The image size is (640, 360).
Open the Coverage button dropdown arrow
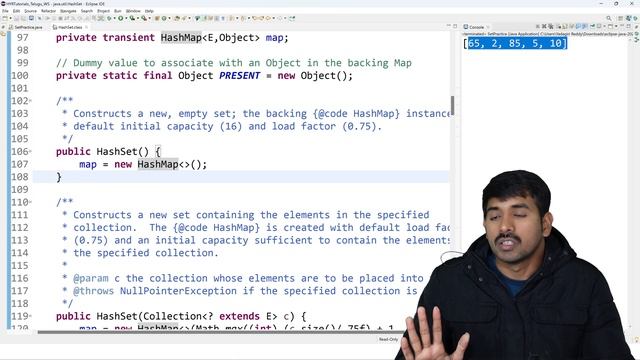138,18
